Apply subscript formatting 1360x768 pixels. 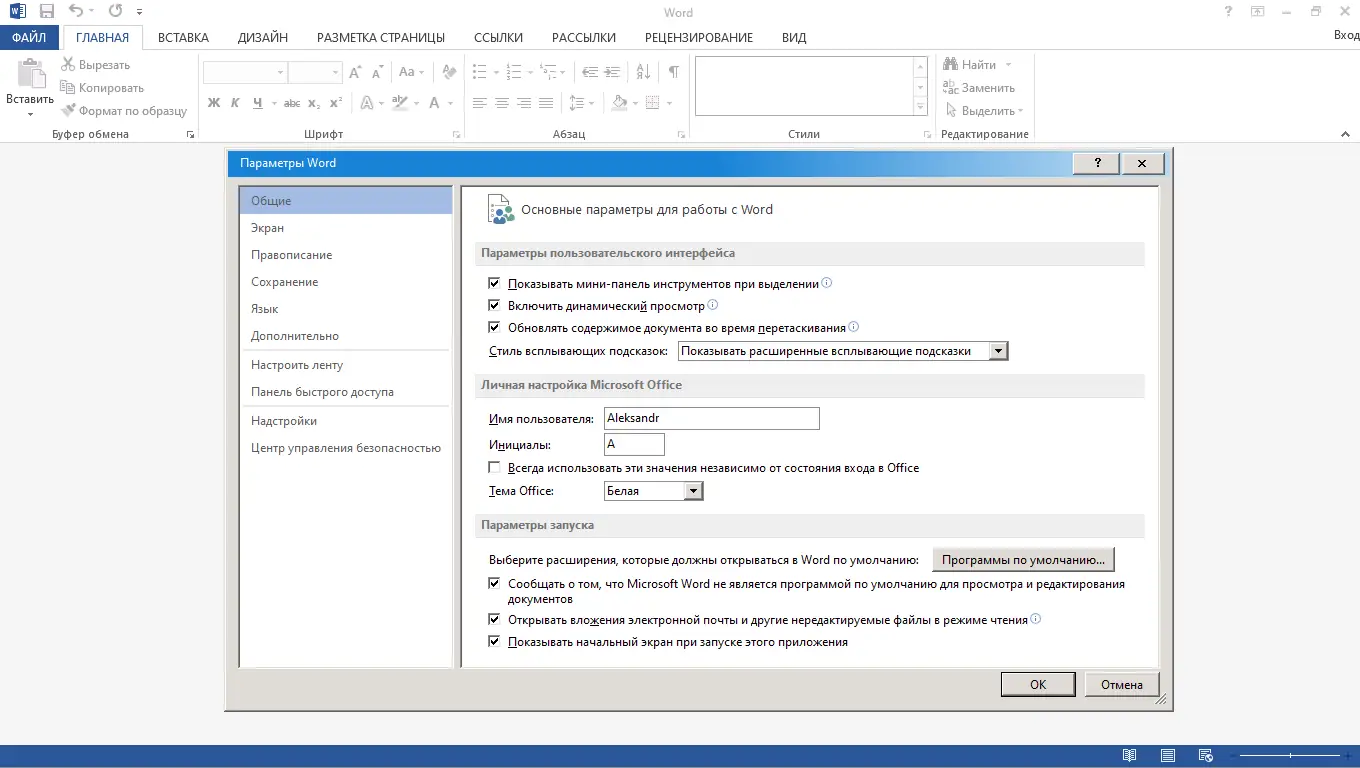point(314,103)
